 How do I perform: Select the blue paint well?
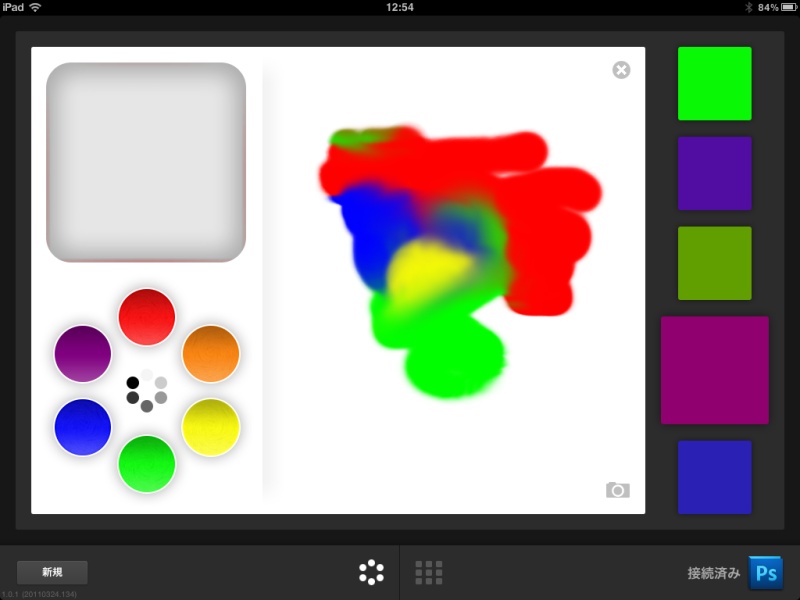pos(83,428)
